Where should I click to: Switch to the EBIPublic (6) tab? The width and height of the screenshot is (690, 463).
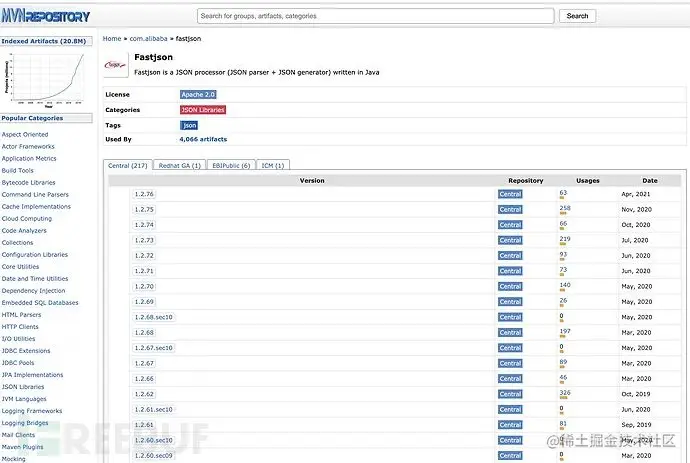[x=231, y=165]
